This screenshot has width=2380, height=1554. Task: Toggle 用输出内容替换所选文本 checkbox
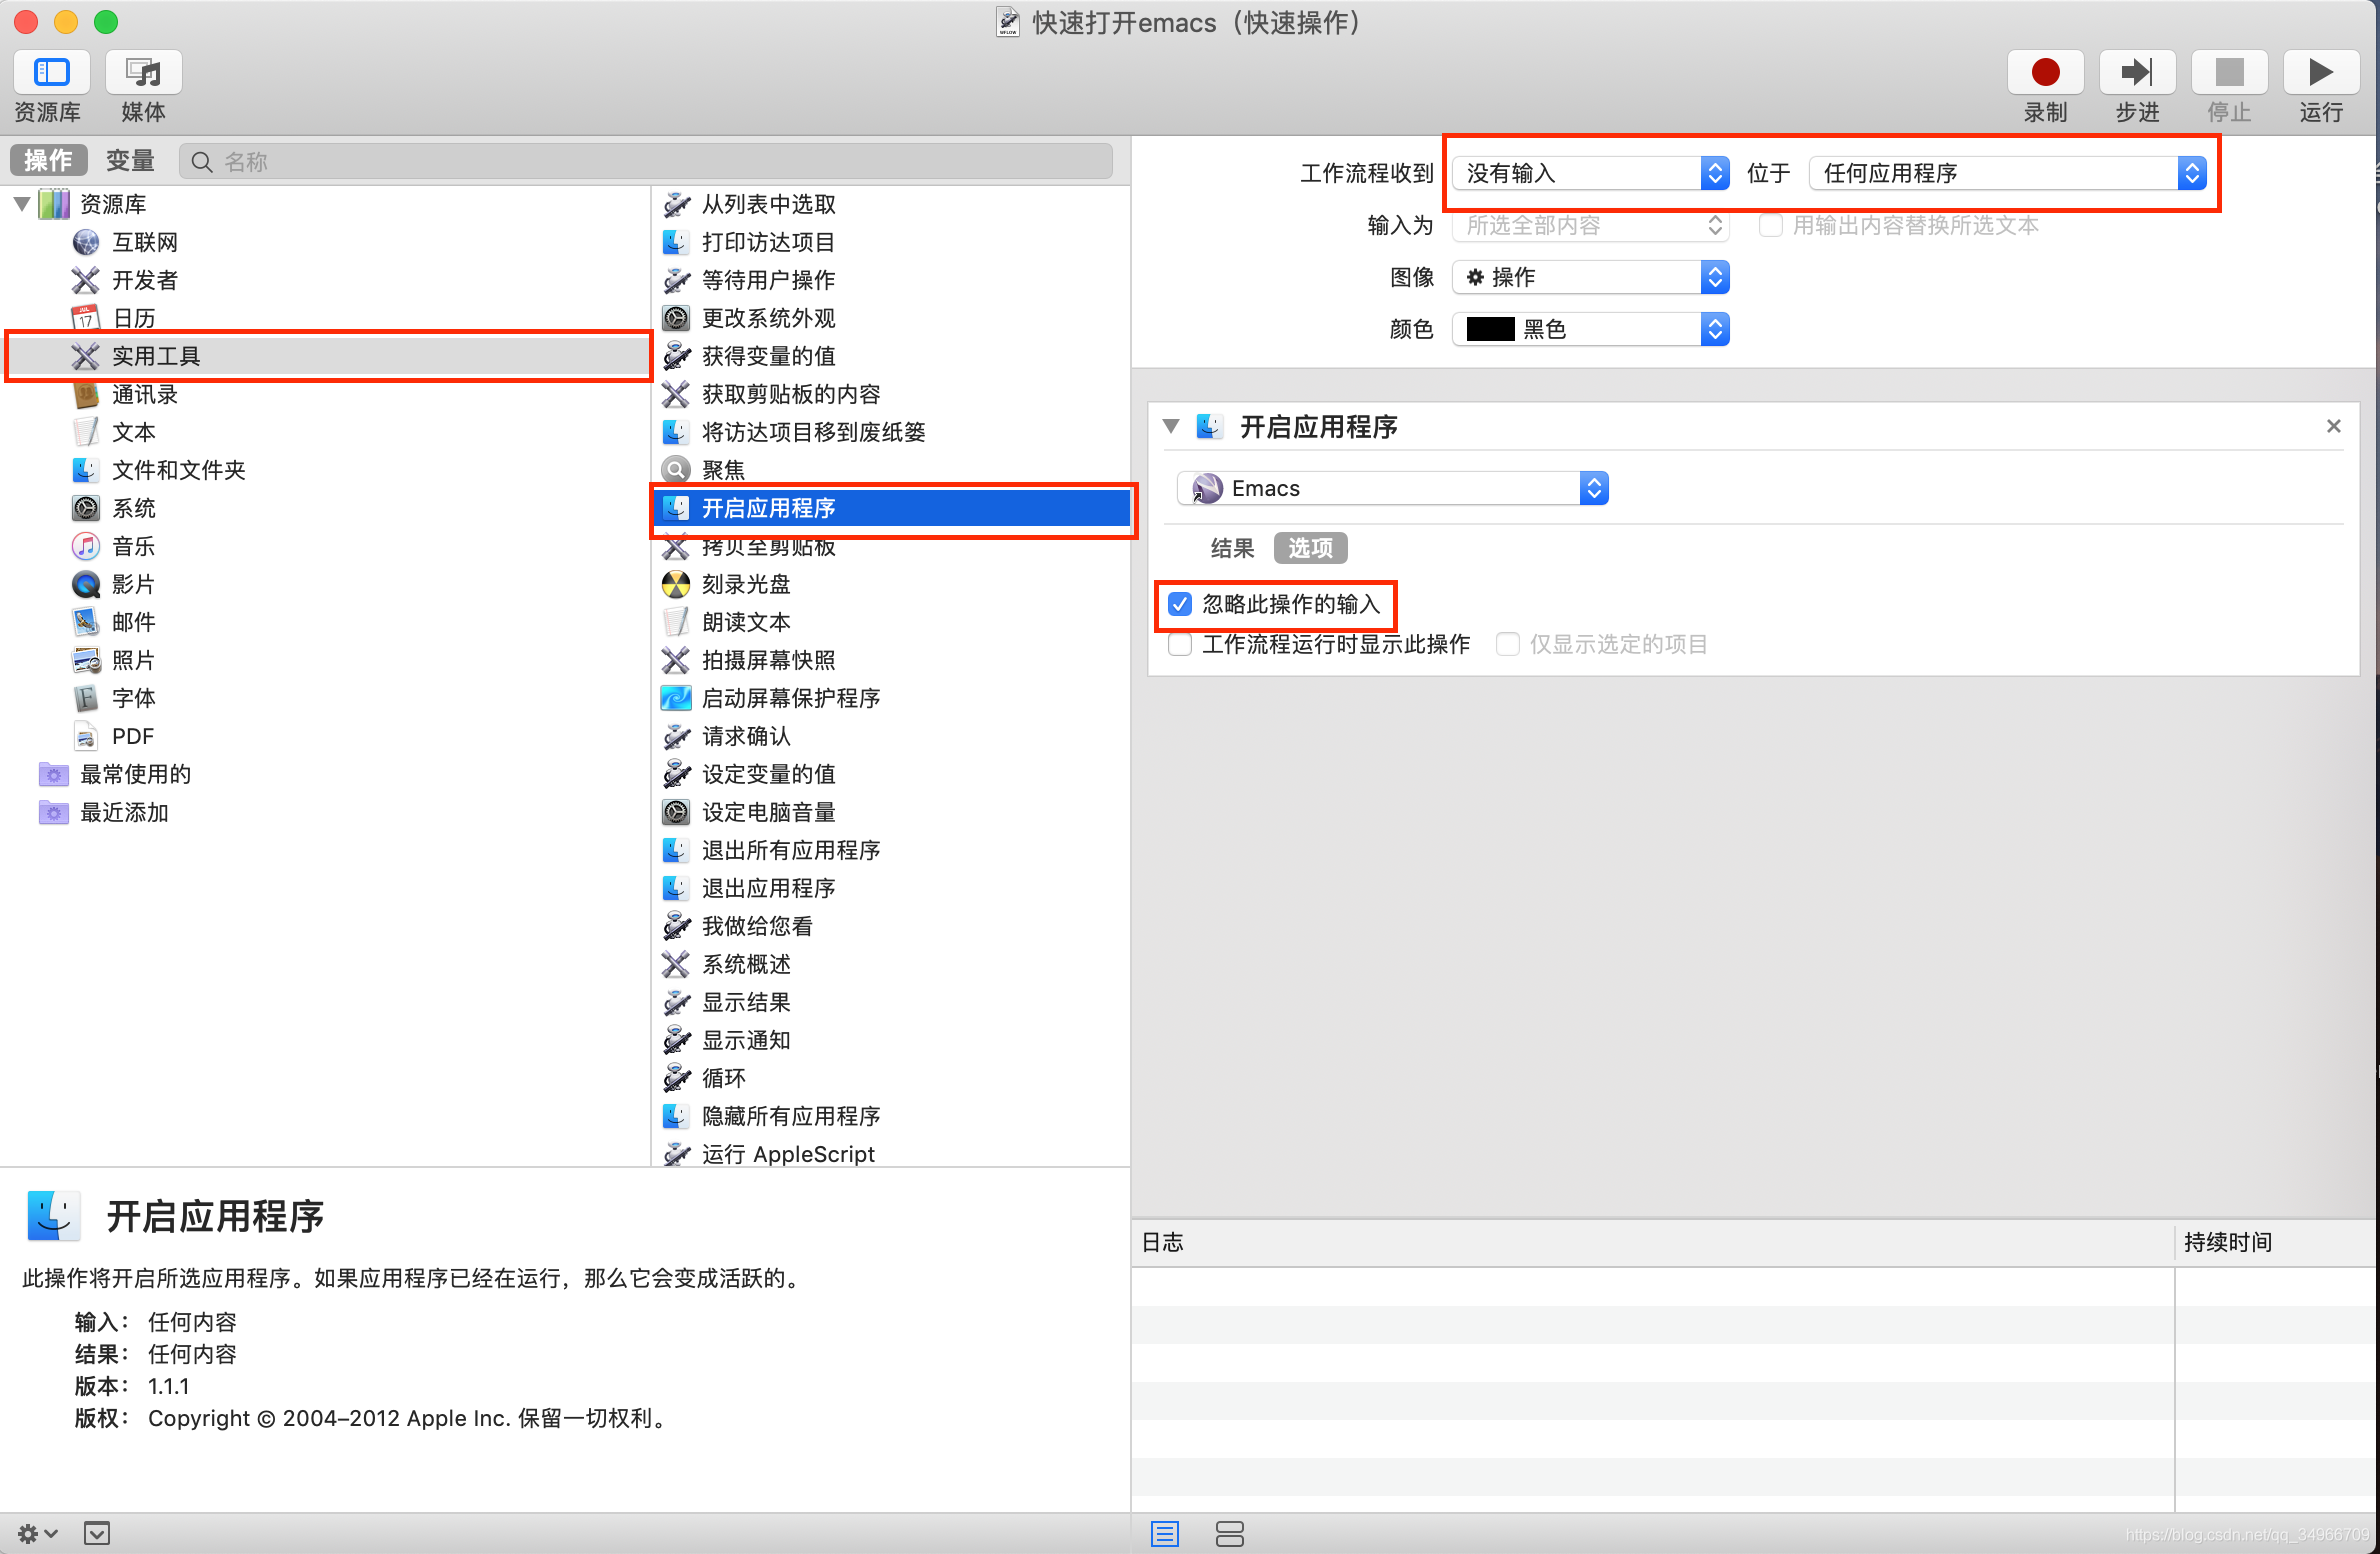(1770, 225)
